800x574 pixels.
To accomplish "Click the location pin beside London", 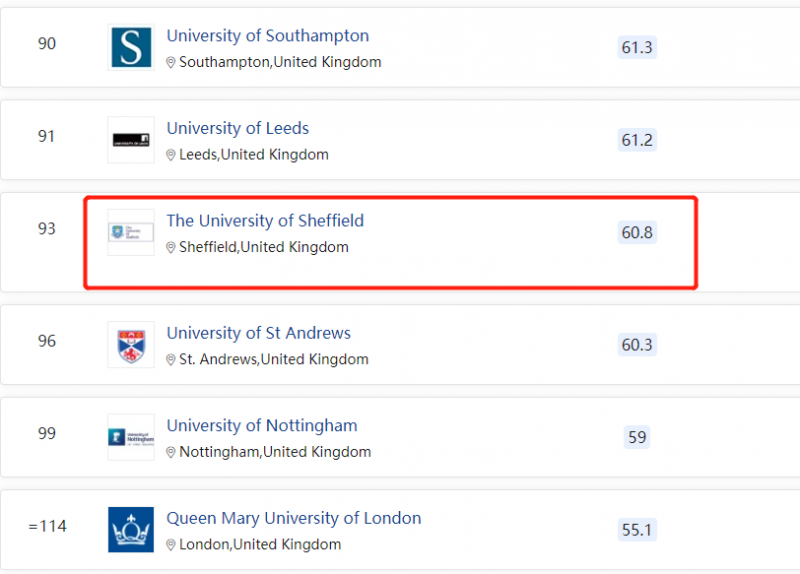I will pos(171,545).
